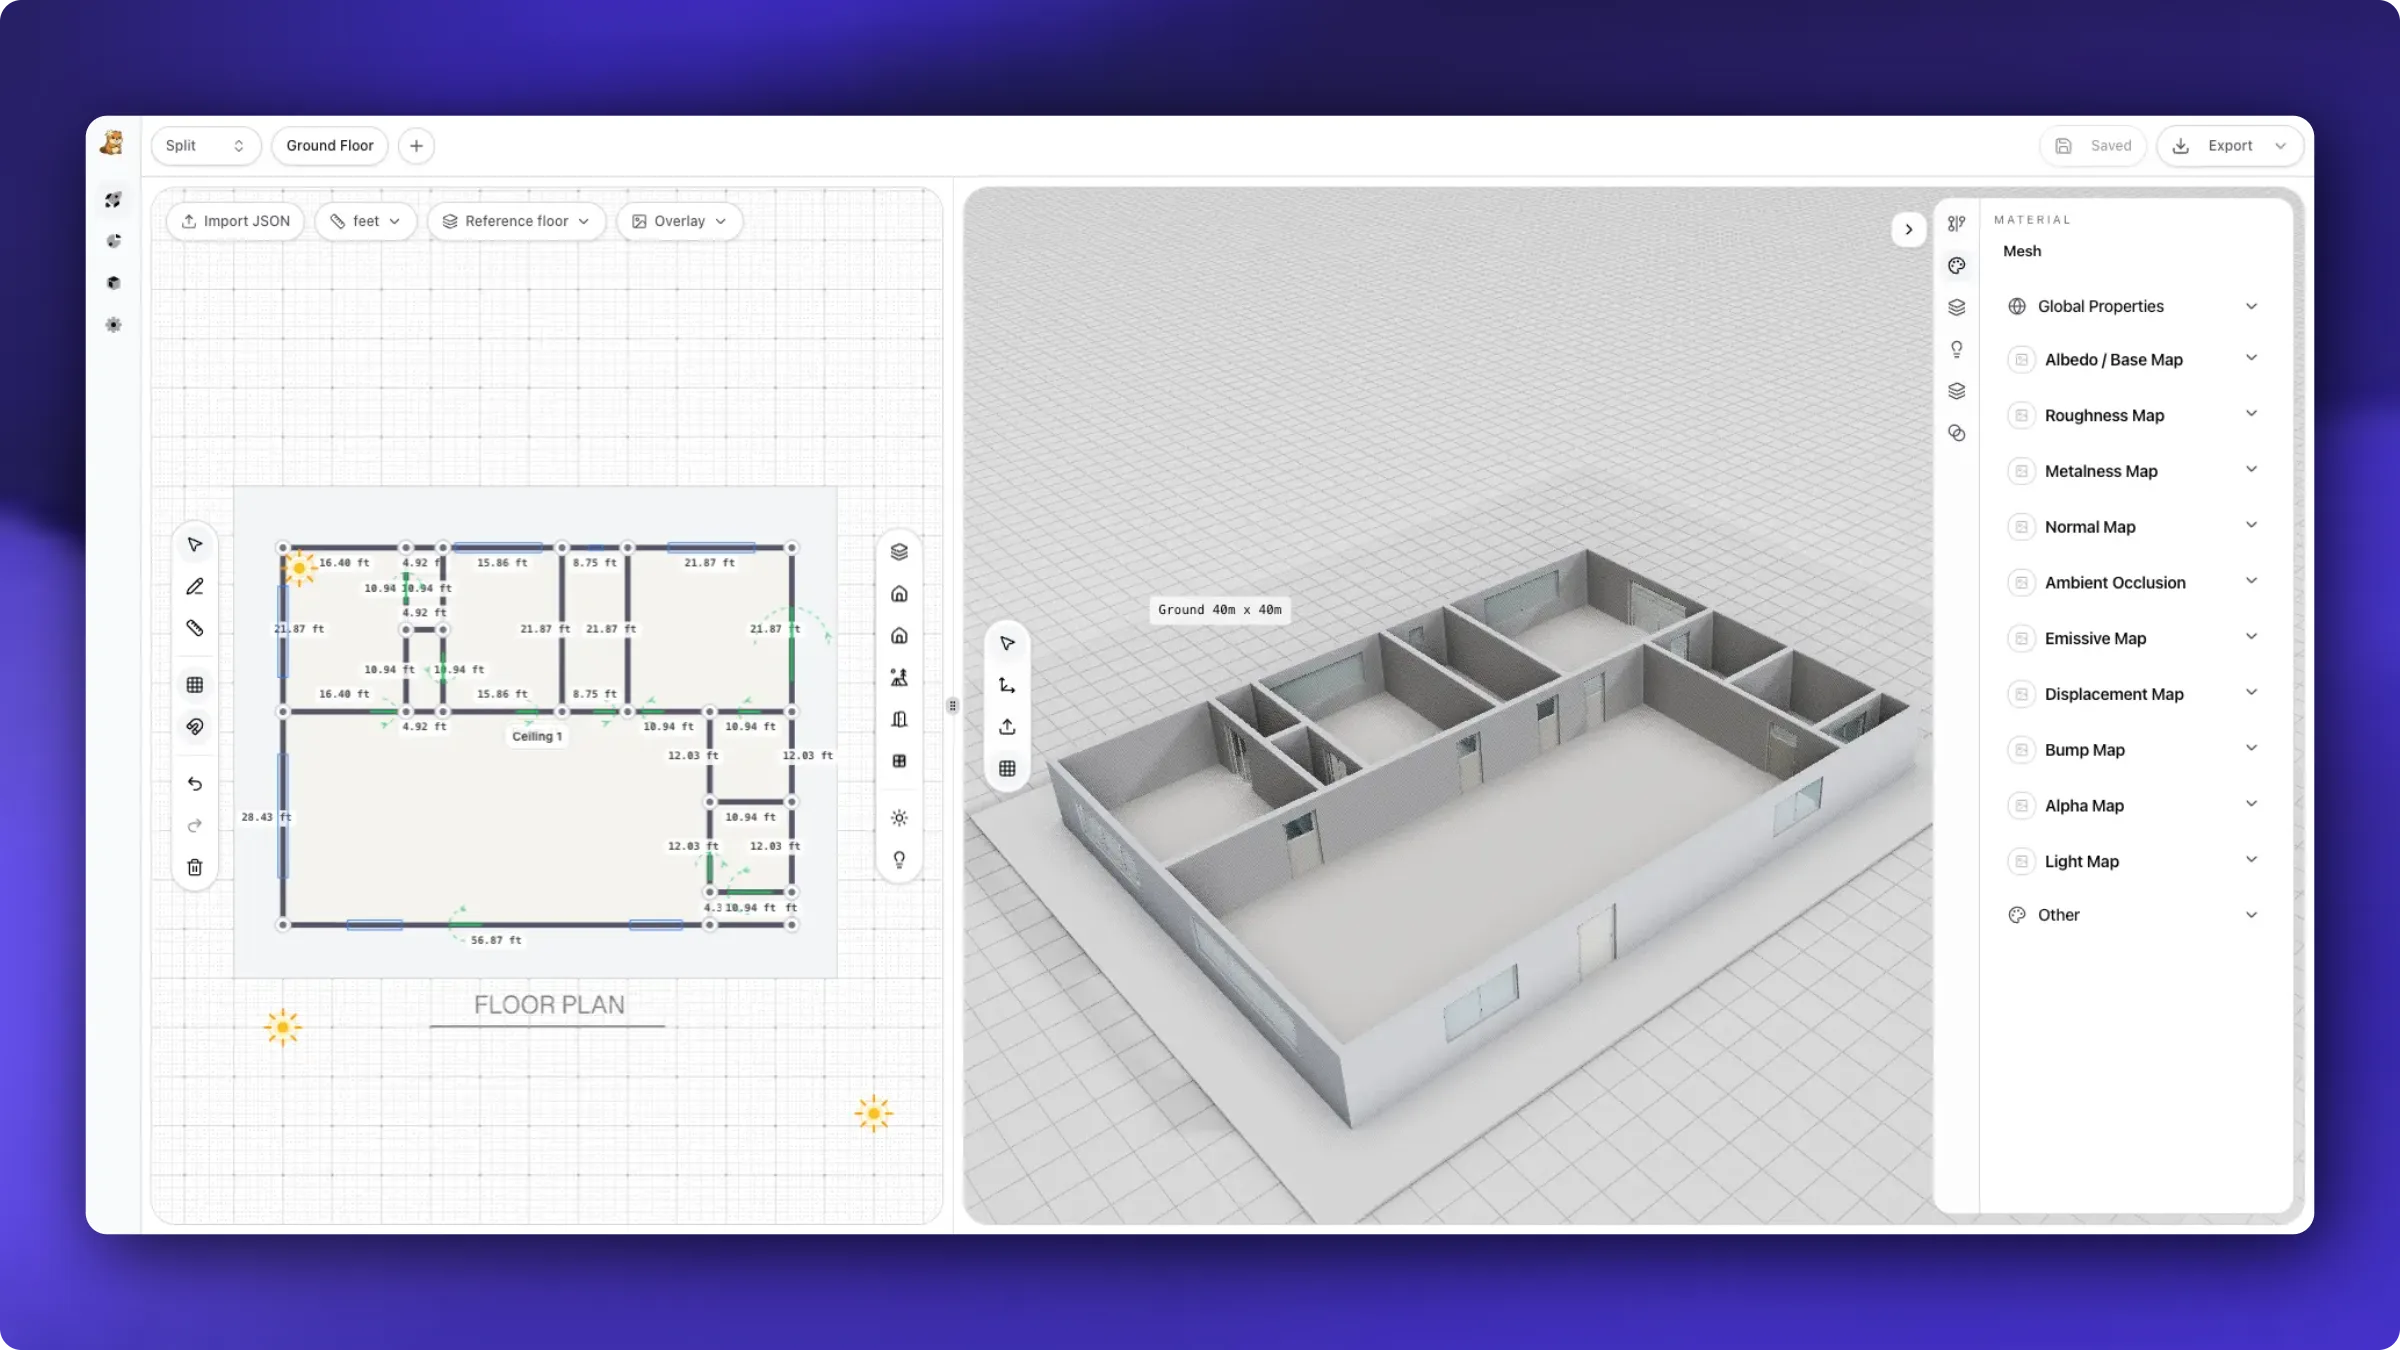This screenshot has height=1350, width=2400.
Task: Click the redo arrow icon
Action: pyautogui.click(x=195, y=825)
